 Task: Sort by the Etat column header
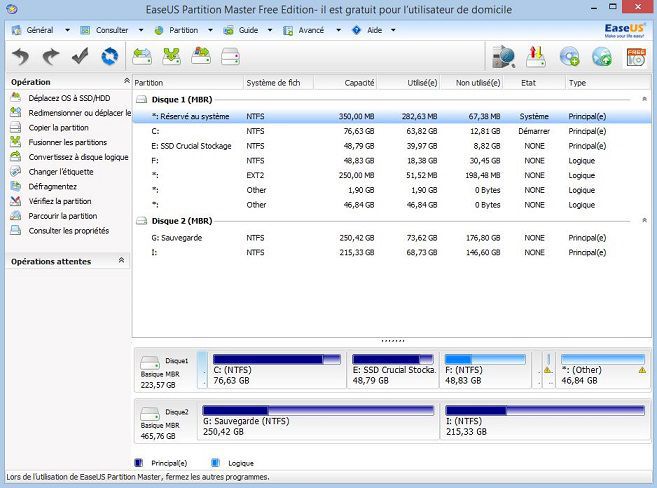pos(534,83)
